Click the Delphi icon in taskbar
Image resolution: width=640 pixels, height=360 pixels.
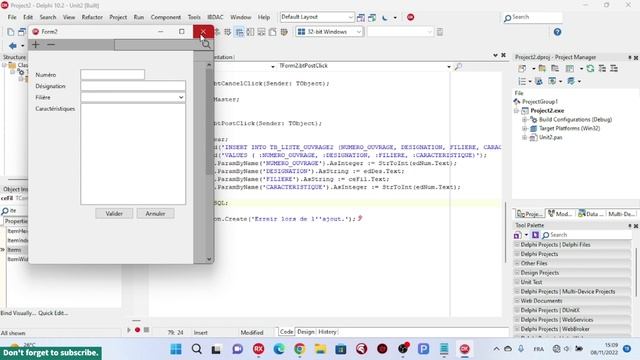coord(464,349)
